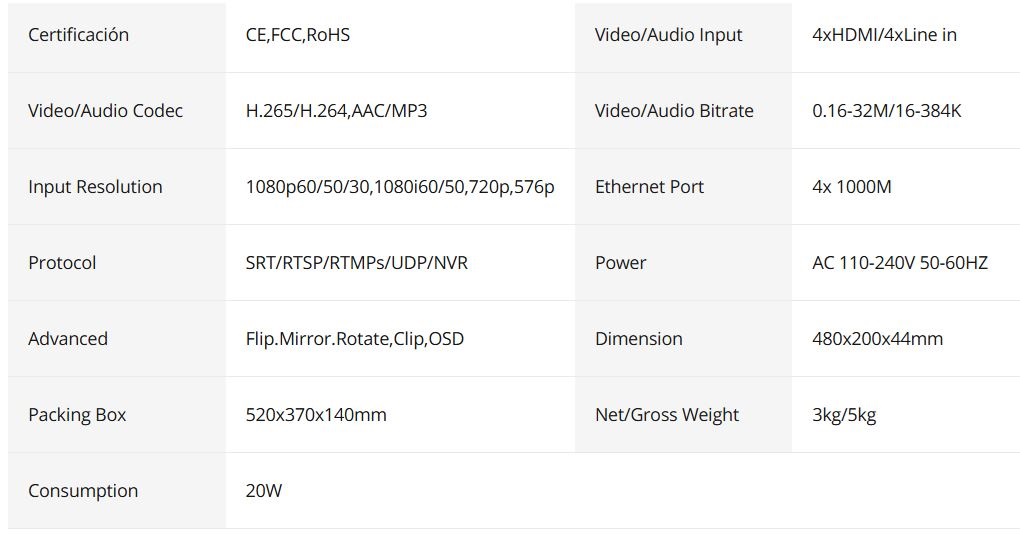Click the AC 110-240V 50-60HZ value
The image size is (1024, 535).
[x=900, y=263]
